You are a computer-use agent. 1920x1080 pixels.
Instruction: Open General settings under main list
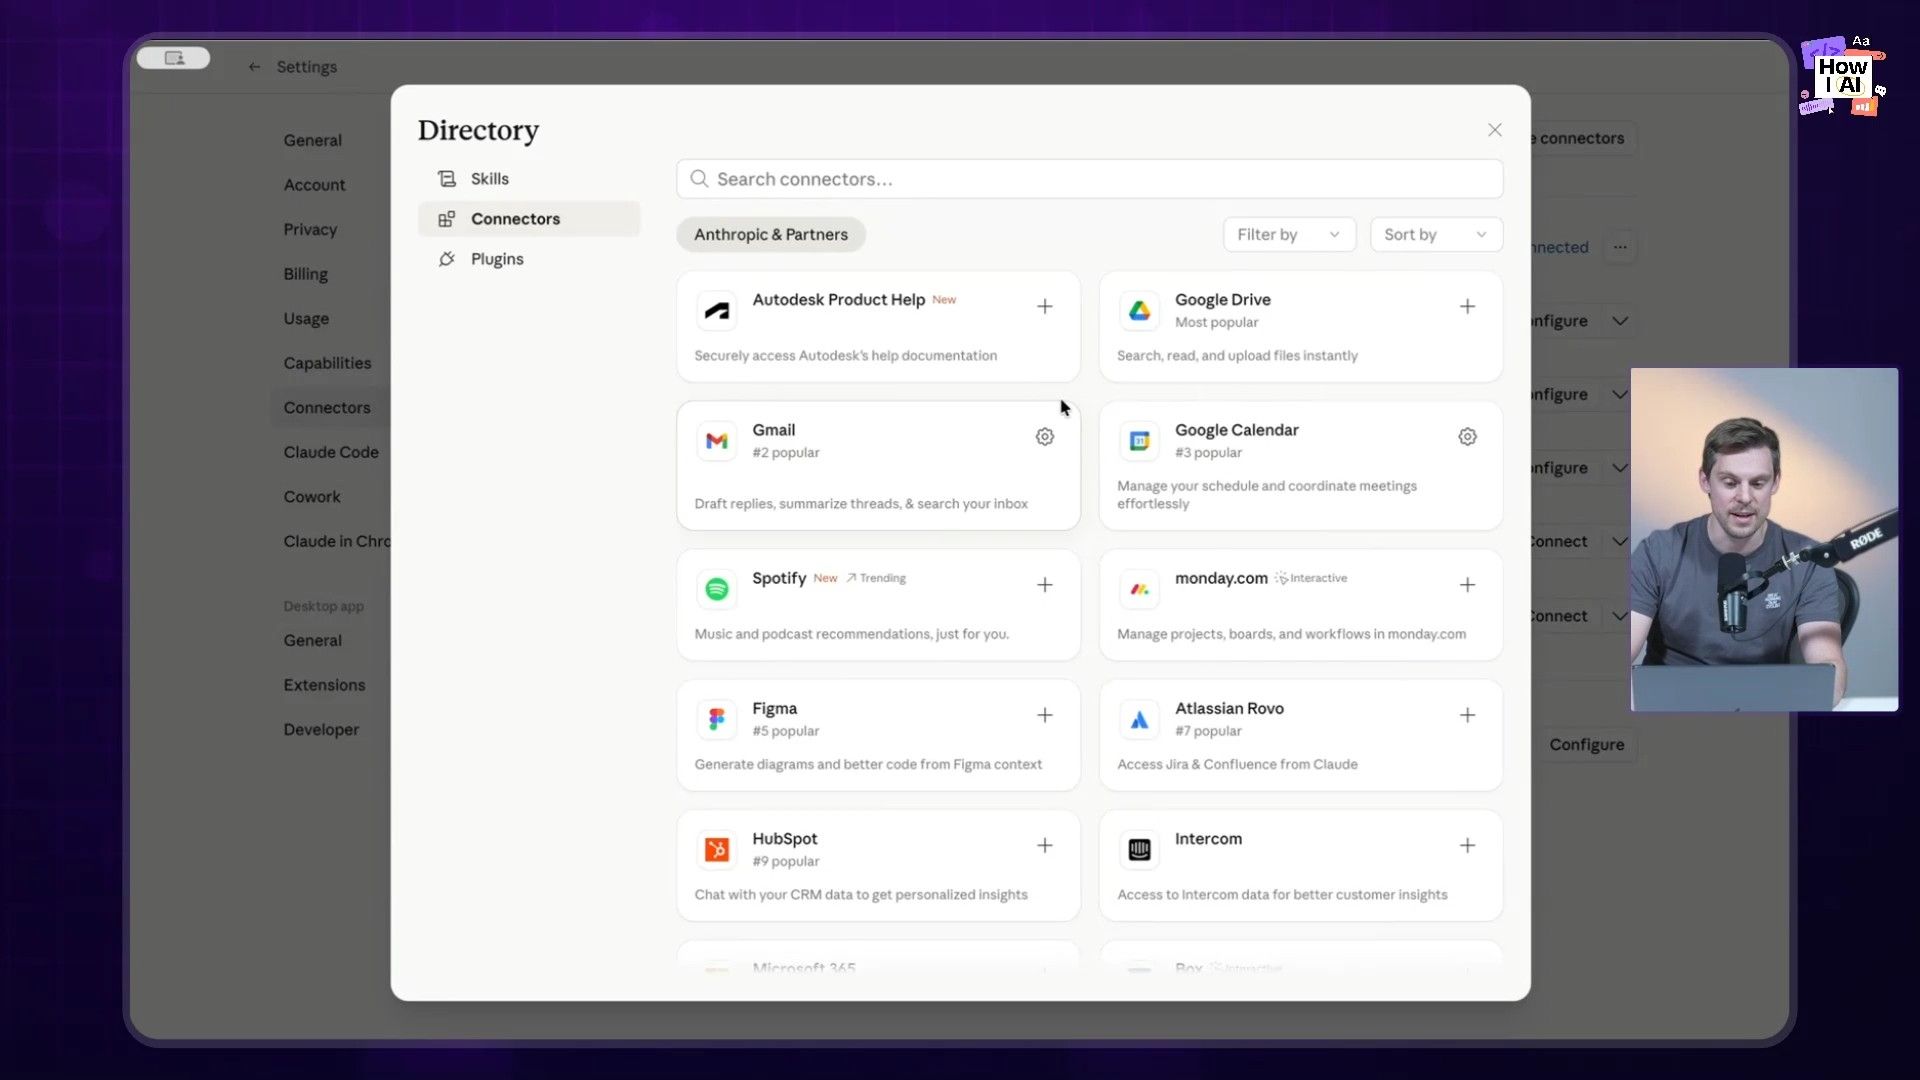tap(312, 141)
